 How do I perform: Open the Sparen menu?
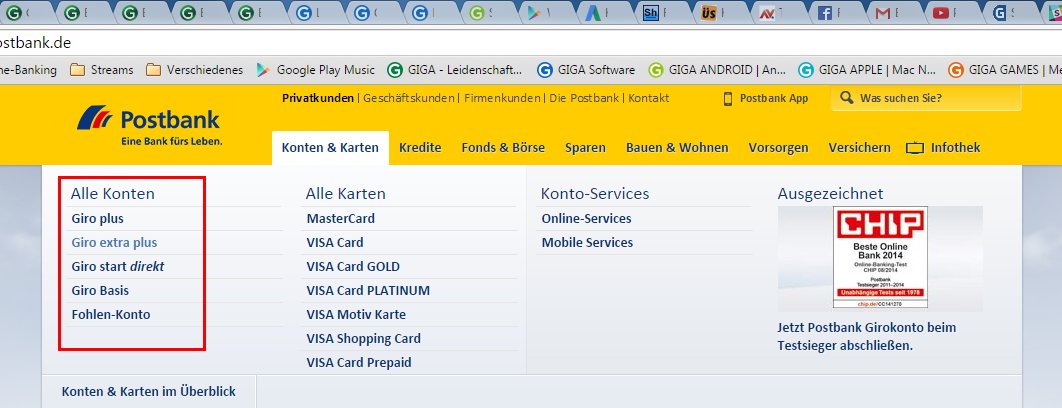[585, 148]
